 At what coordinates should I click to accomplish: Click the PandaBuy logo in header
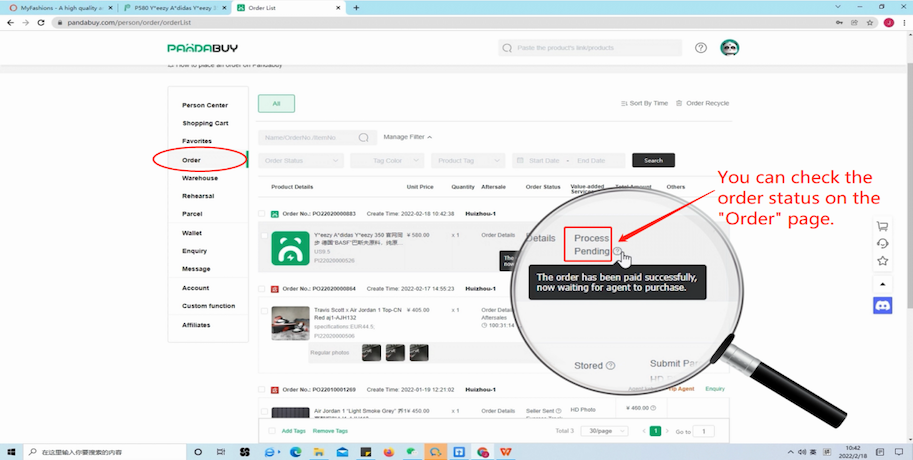tap(203, 48)
